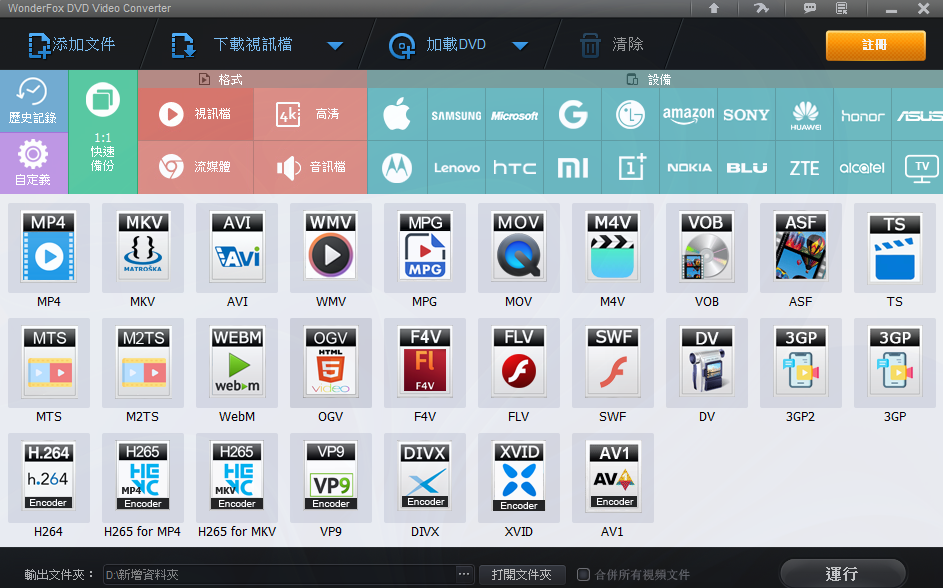
Task: Switch to the 高清 4K tab
Action: [310, 114]
